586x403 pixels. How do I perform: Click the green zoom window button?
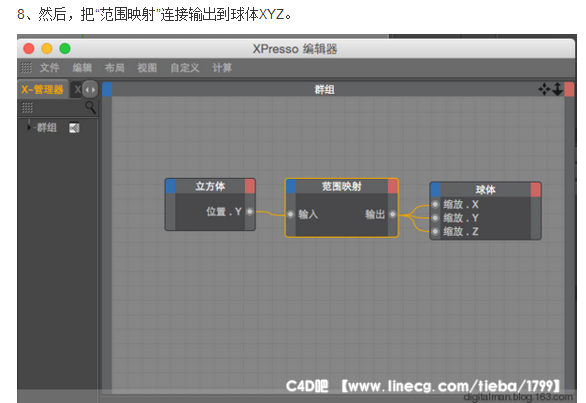[65, 49]
